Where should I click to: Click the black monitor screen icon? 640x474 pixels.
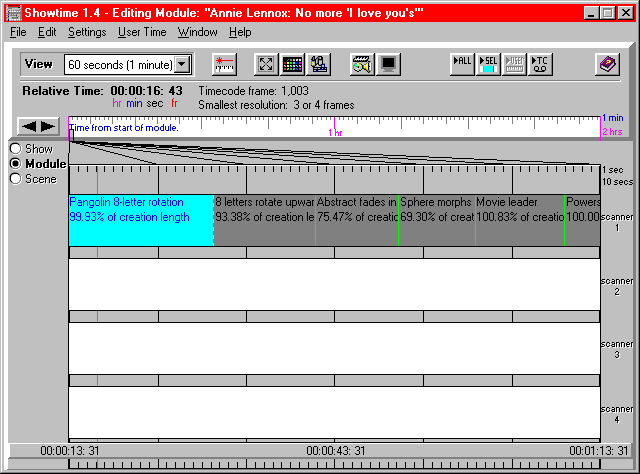(388, 65)
